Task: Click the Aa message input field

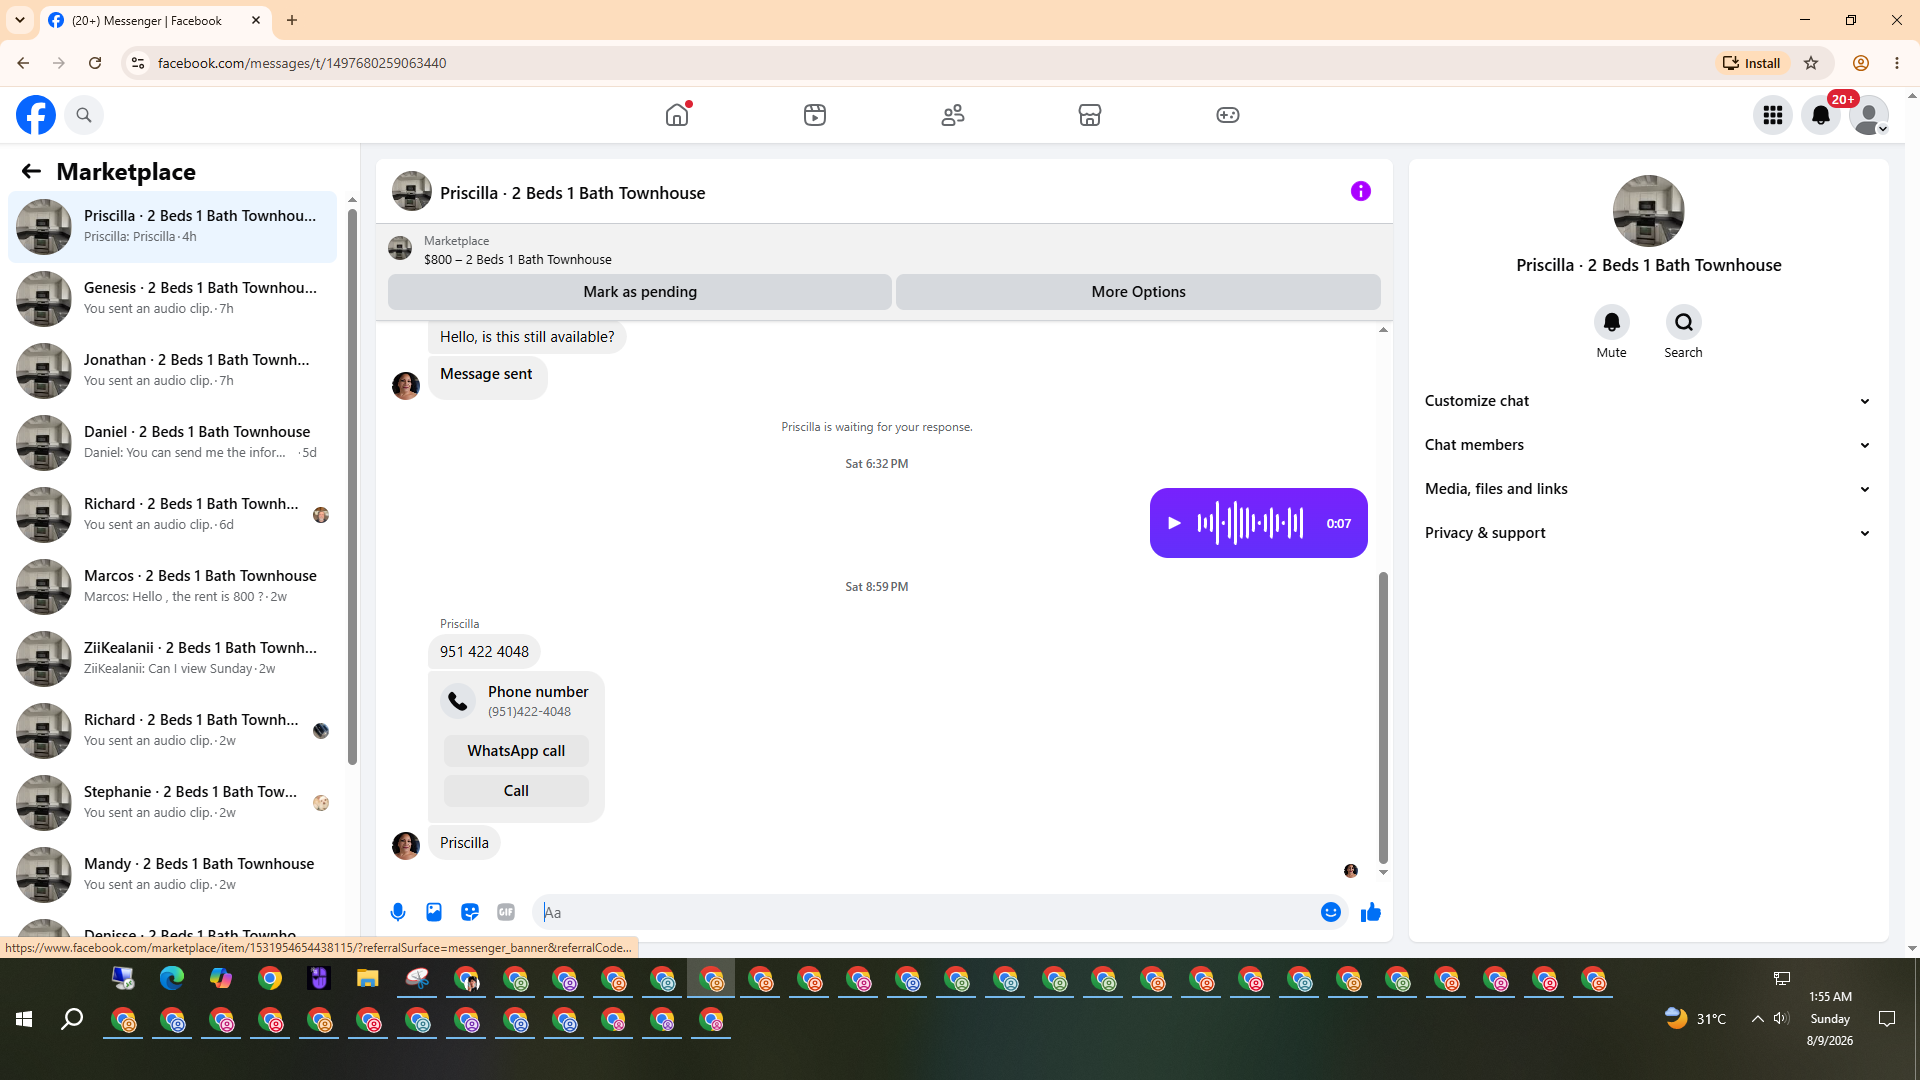Action: pos(928,912)
